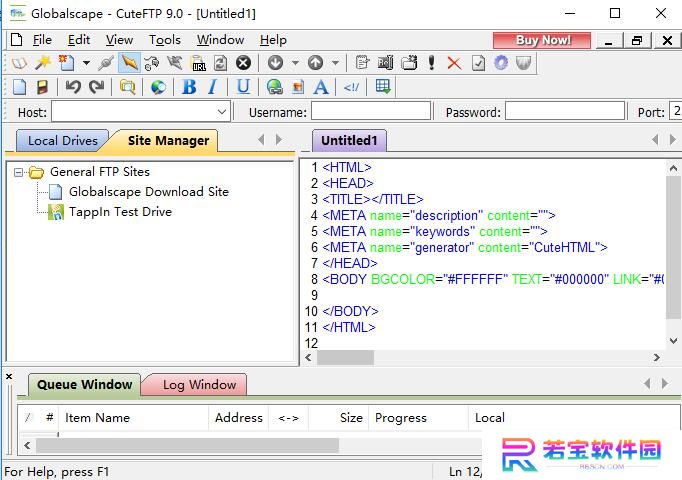The height and width of the screenshot is (480, 682).
Task: Click the Connect to URL icon
Action: click(199, 63)
